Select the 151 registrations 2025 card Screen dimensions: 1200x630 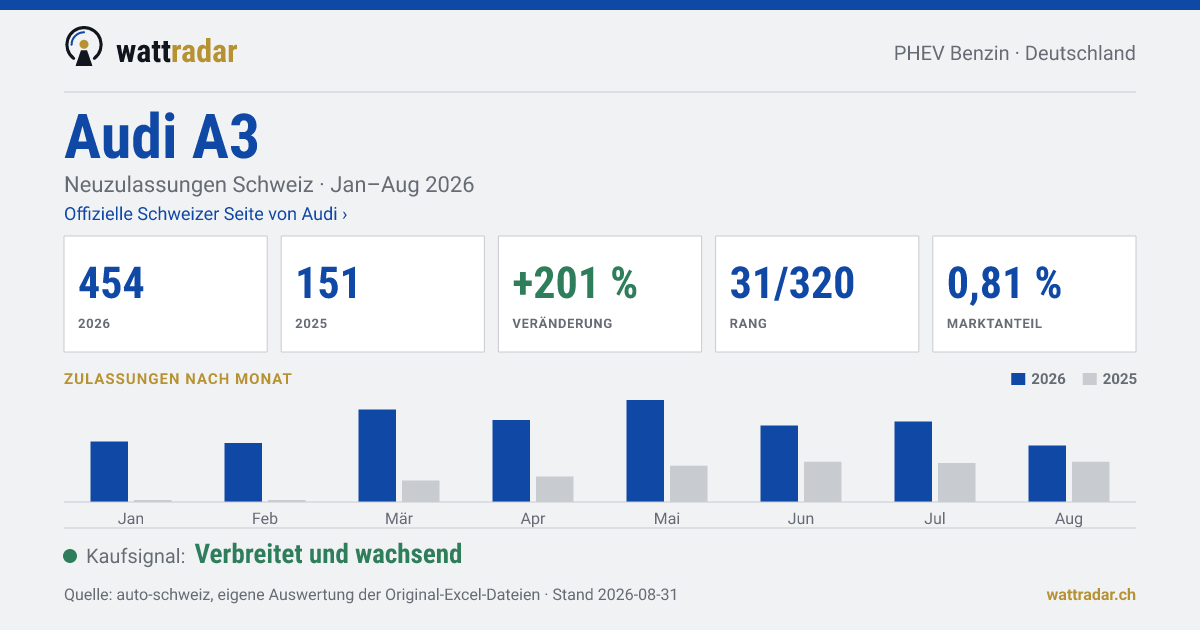[382, 294]
